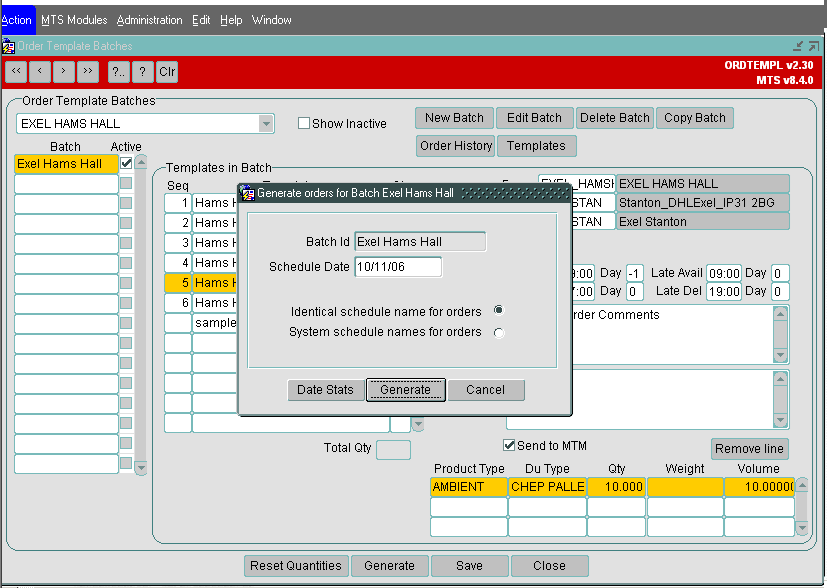Image resolution: width=827 pixels, height=588 pixels.
Task: Click Date Stats in the dialog
Action: pyautogui.click(x=325, y=390)
